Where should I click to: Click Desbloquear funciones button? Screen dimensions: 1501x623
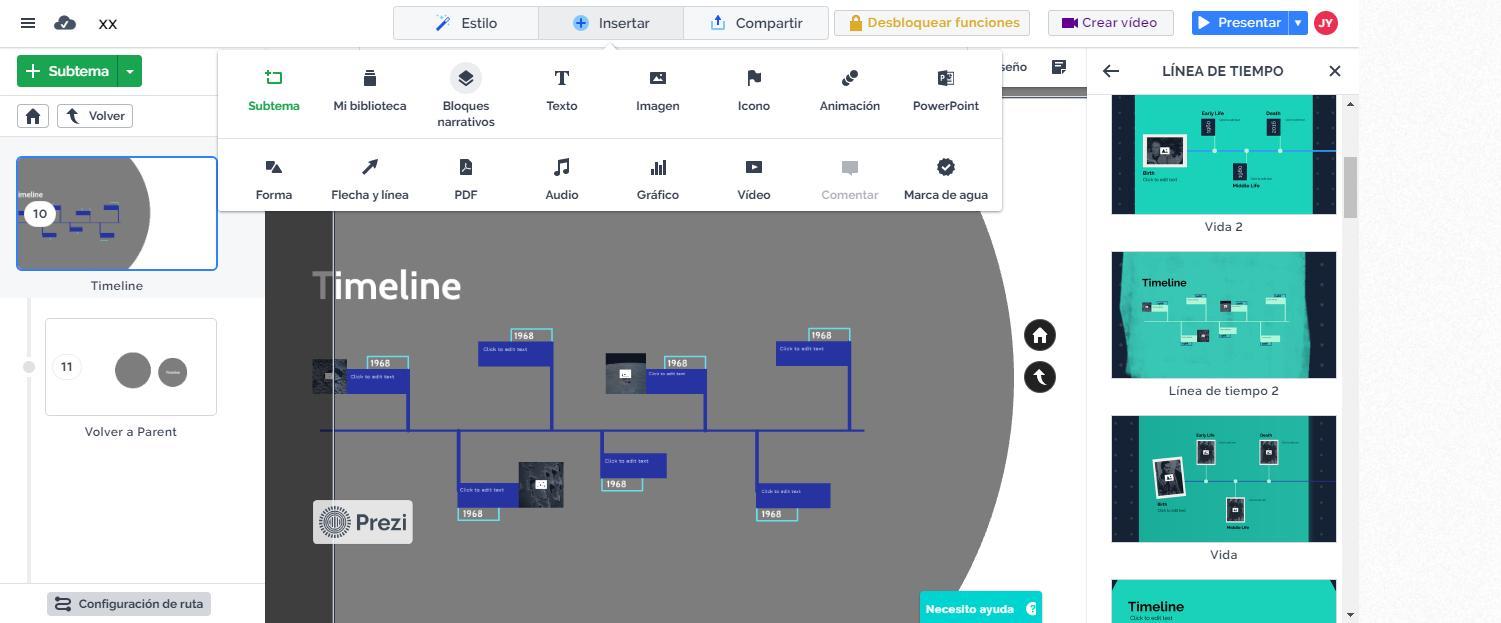(934, 23)
